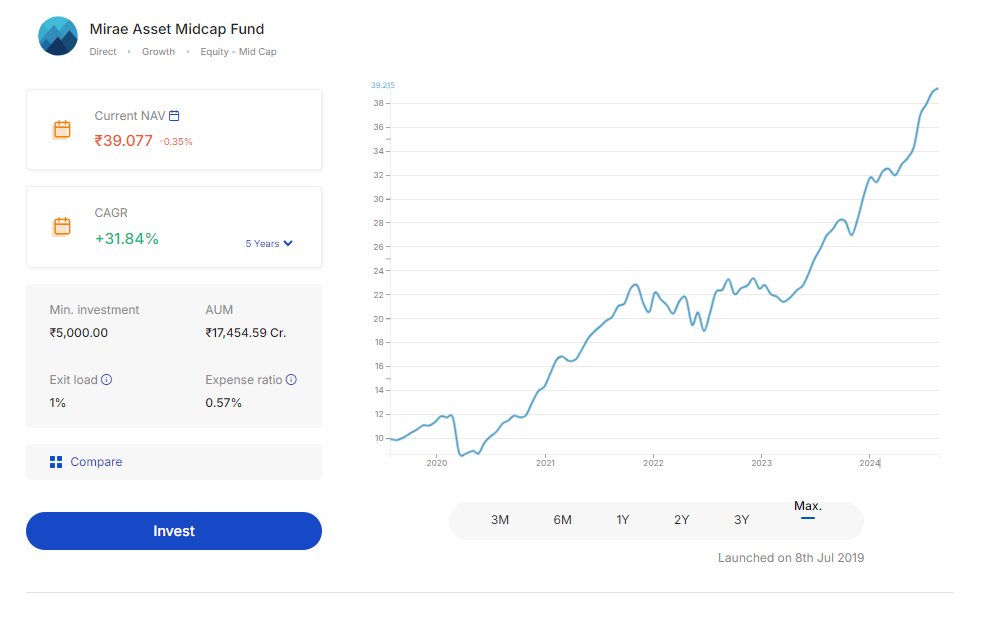The width and height of the screenshot is (989, 617).
Task: Show the 3Y chart period
Action: [741, 520]
